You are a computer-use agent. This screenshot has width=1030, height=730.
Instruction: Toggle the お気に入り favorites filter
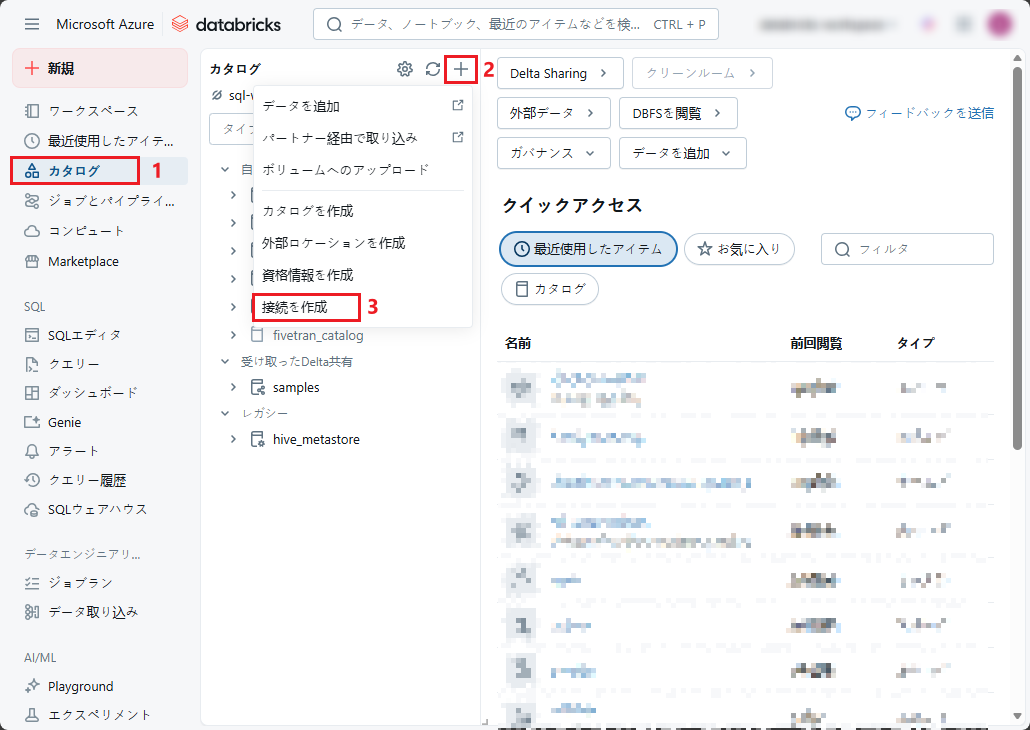(739, 249)
